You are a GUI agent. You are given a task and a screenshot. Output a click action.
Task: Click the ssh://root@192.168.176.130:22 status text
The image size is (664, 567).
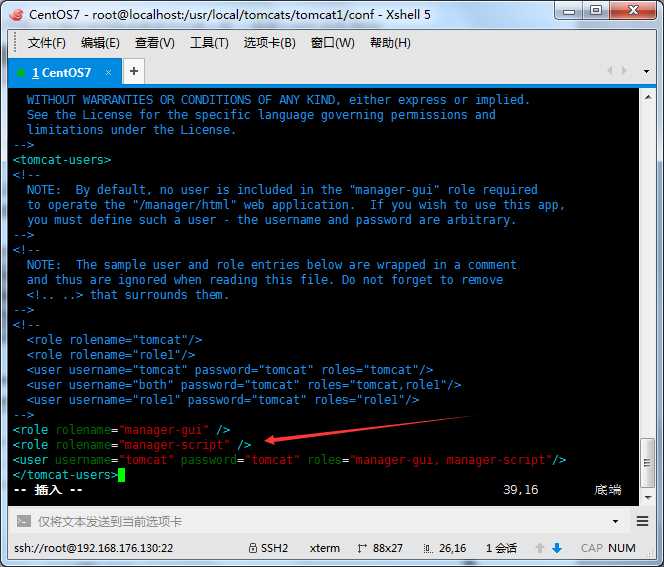point(94,548)
